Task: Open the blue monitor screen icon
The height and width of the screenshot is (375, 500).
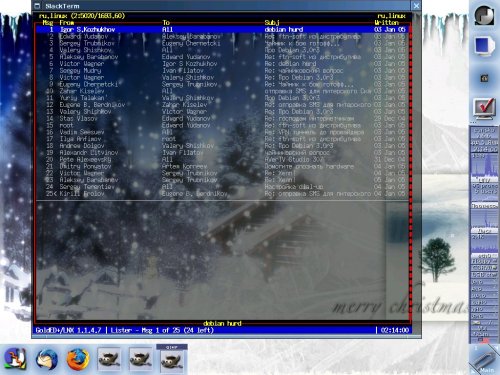Action: 484,46
